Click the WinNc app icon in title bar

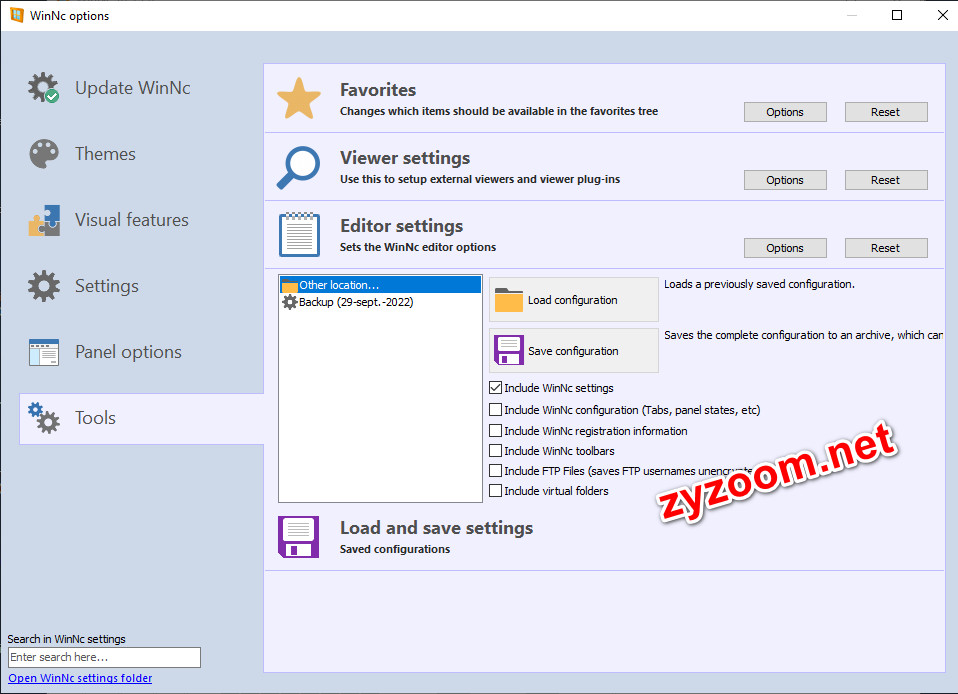16,15
